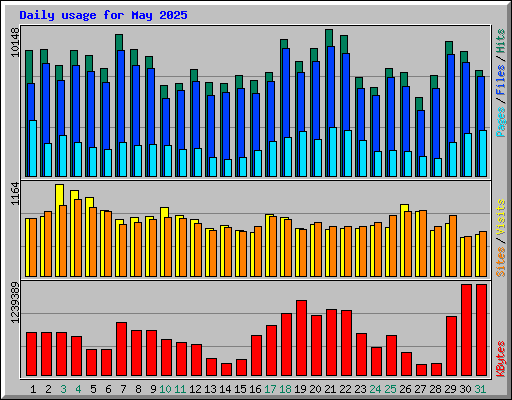
Task: Select green day label 18
Action: tap(285, 389)
